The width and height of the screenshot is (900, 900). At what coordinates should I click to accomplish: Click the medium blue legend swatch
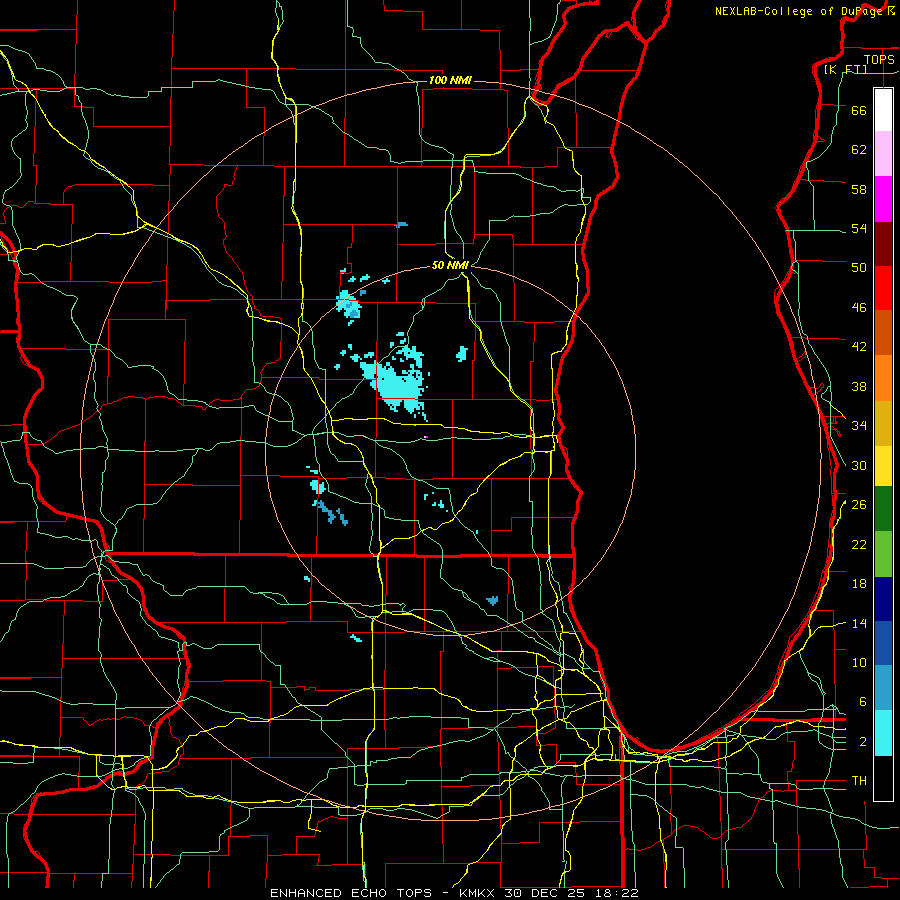click(x=883, y=643)
